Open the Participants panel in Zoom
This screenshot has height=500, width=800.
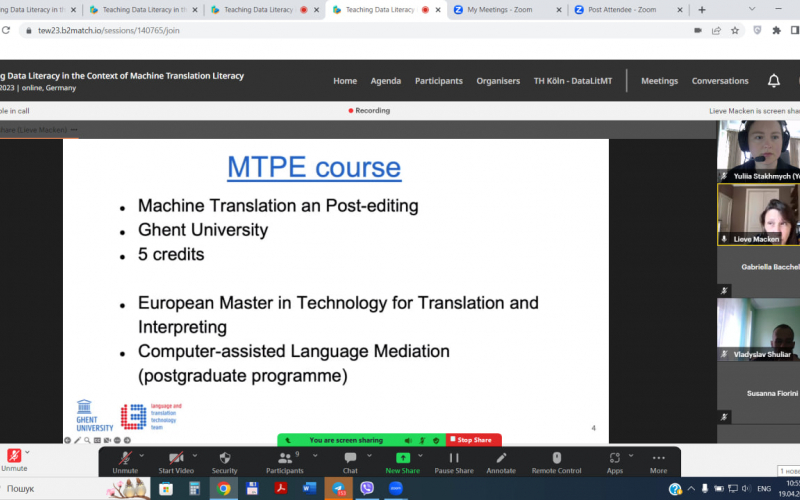(285, 463)
